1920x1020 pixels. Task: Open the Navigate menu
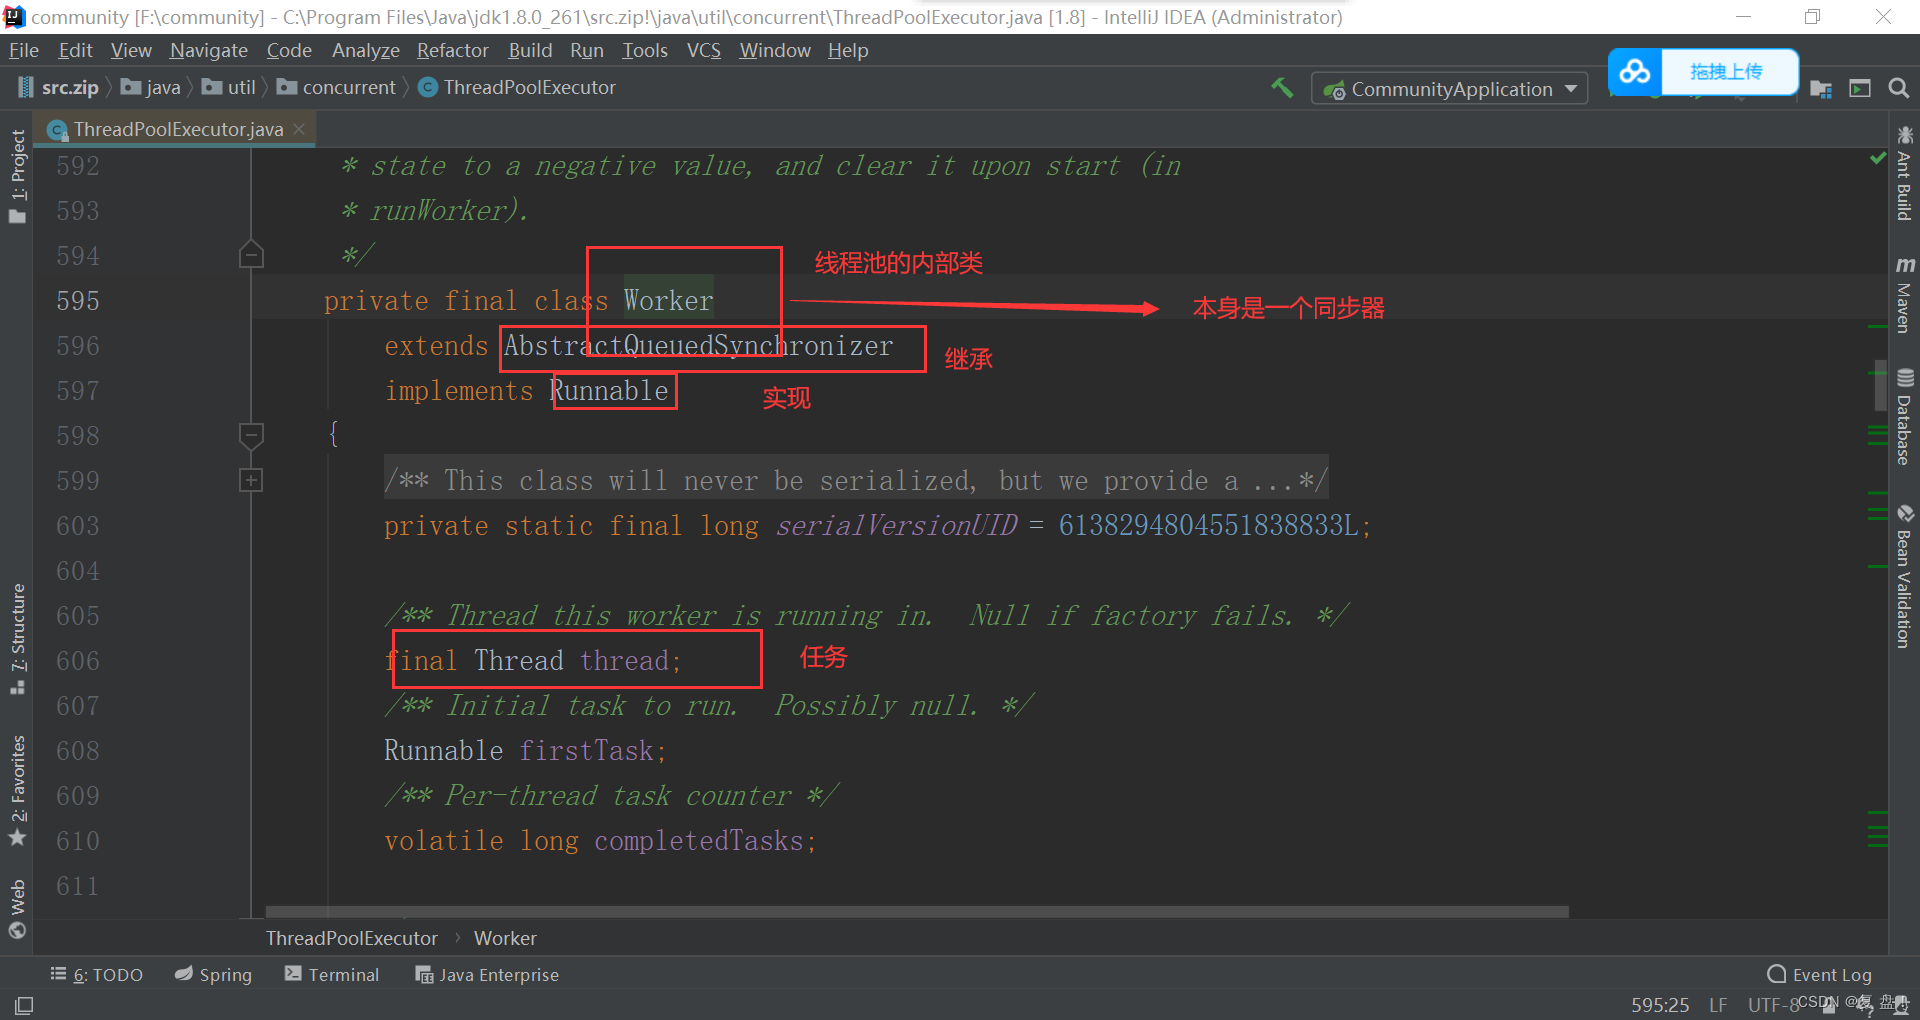pos(208,50)
